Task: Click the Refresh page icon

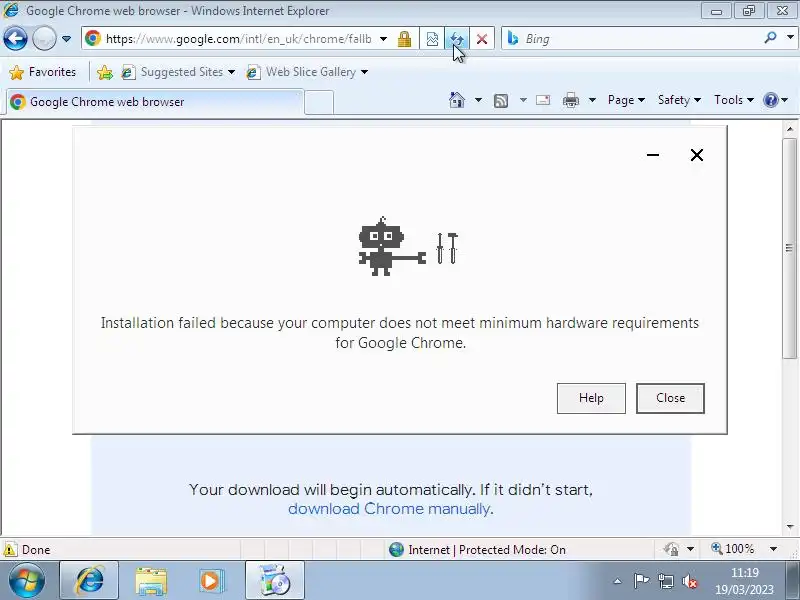Action: pyautogui.click(x=457, y=39)
